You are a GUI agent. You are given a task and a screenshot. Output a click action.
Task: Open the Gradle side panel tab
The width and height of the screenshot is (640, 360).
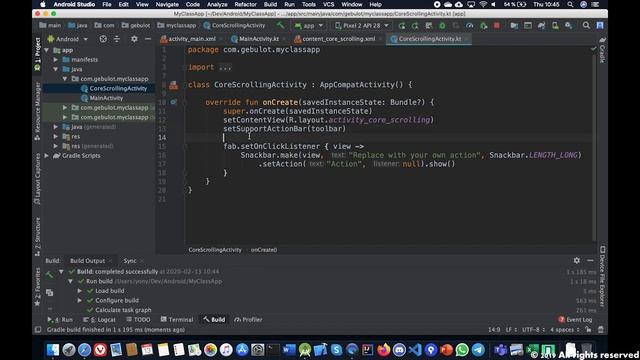tap(602, 50)
